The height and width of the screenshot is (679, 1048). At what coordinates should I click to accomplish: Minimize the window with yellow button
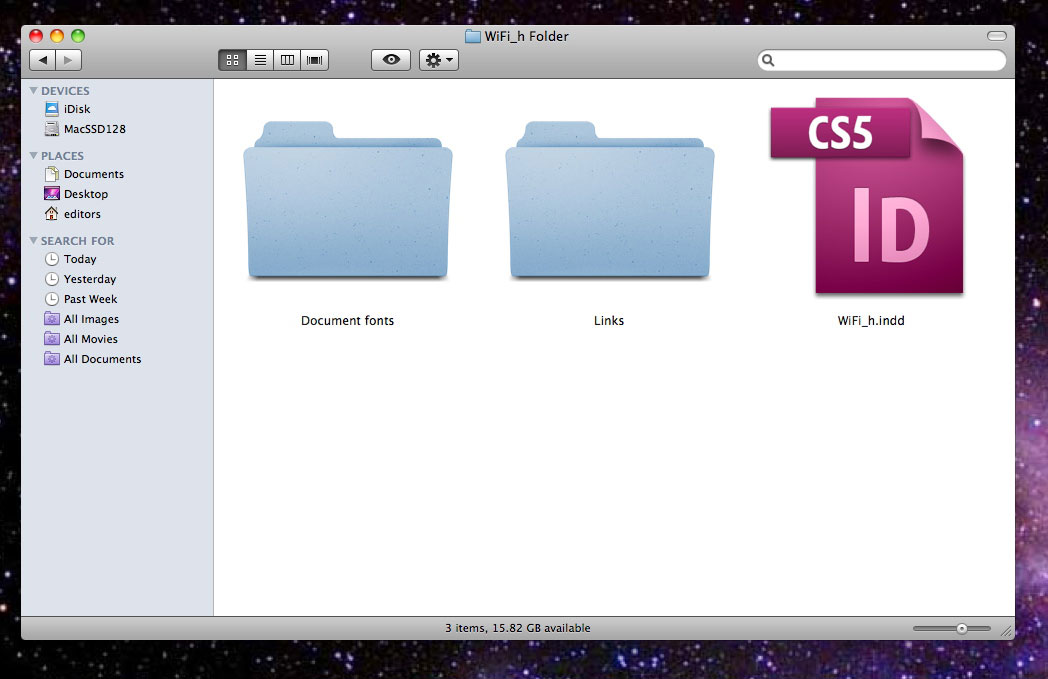point(57,36)
